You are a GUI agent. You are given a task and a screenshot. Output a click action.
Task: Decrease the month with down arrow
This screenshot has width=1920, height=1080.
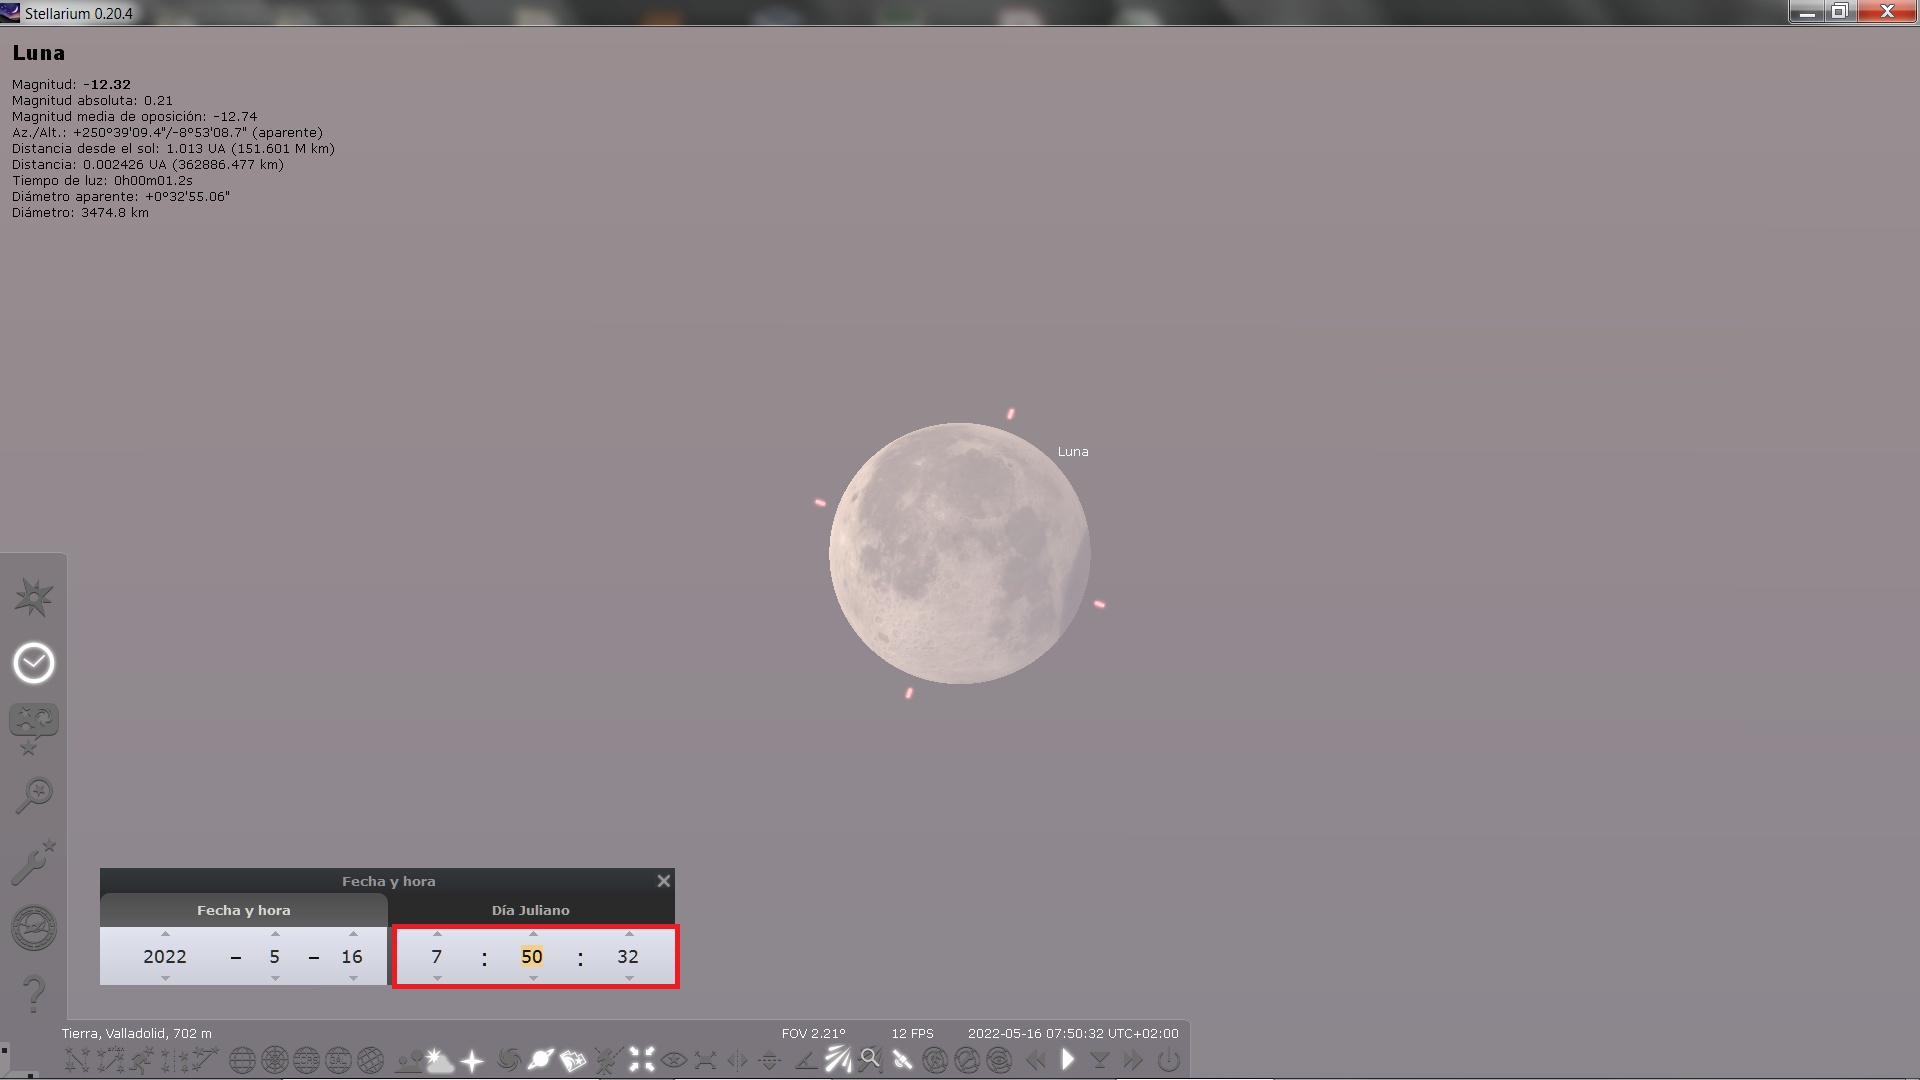point(275,978)
